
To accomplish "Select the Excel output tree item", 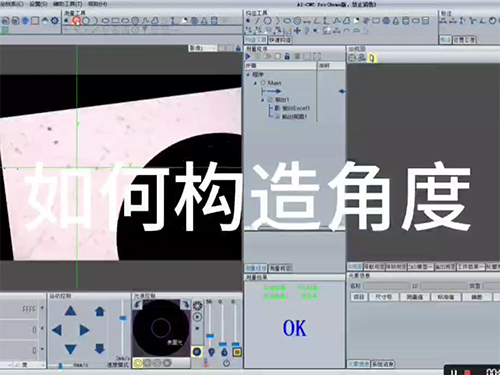I will point(292,108).
